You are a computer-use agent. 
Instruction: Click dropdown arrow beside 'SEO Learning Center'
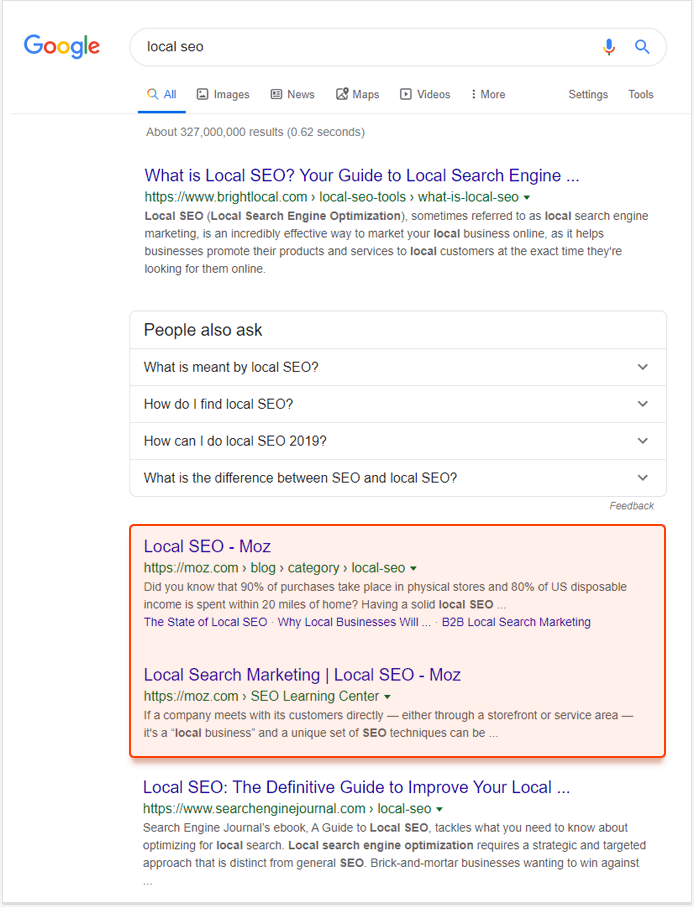pyautogui.click(x=387, y=697)
